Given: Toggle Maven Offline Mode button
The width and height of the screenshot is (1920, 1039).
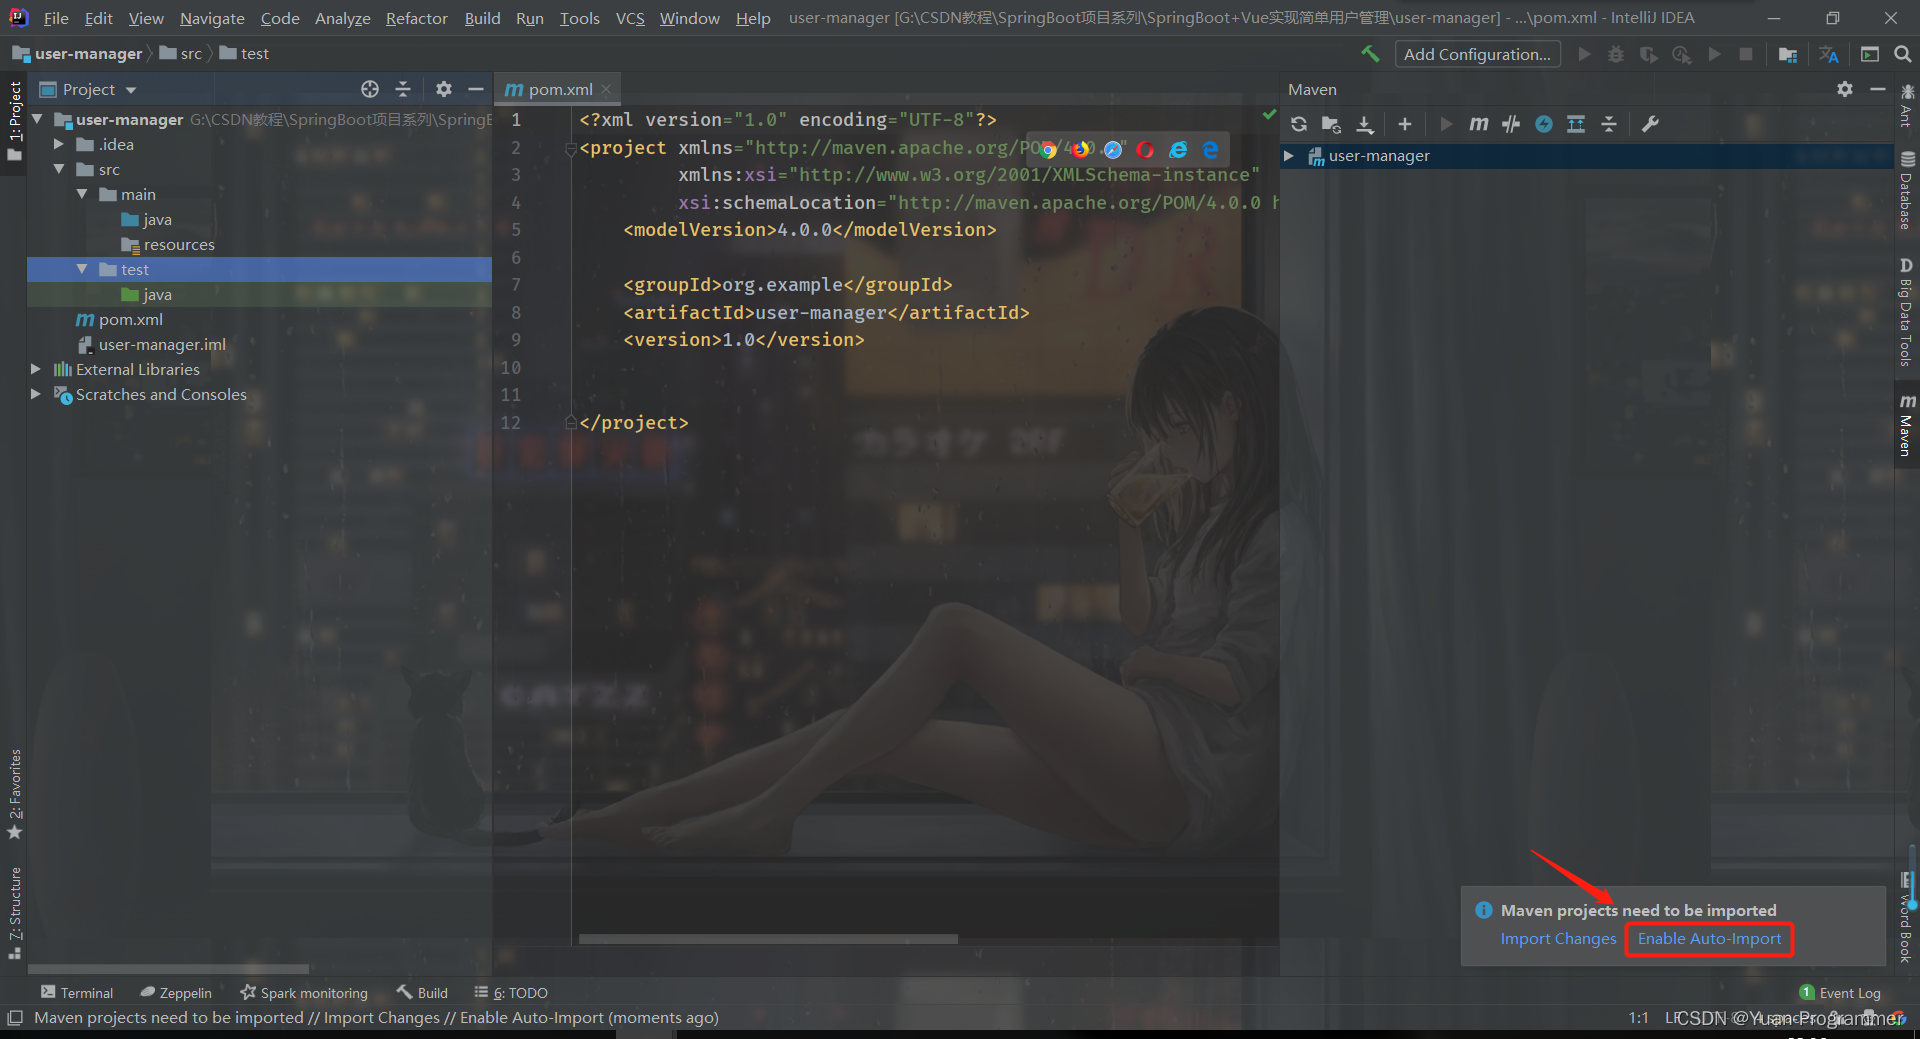Looking at the screenshot, I should 1511,124.
